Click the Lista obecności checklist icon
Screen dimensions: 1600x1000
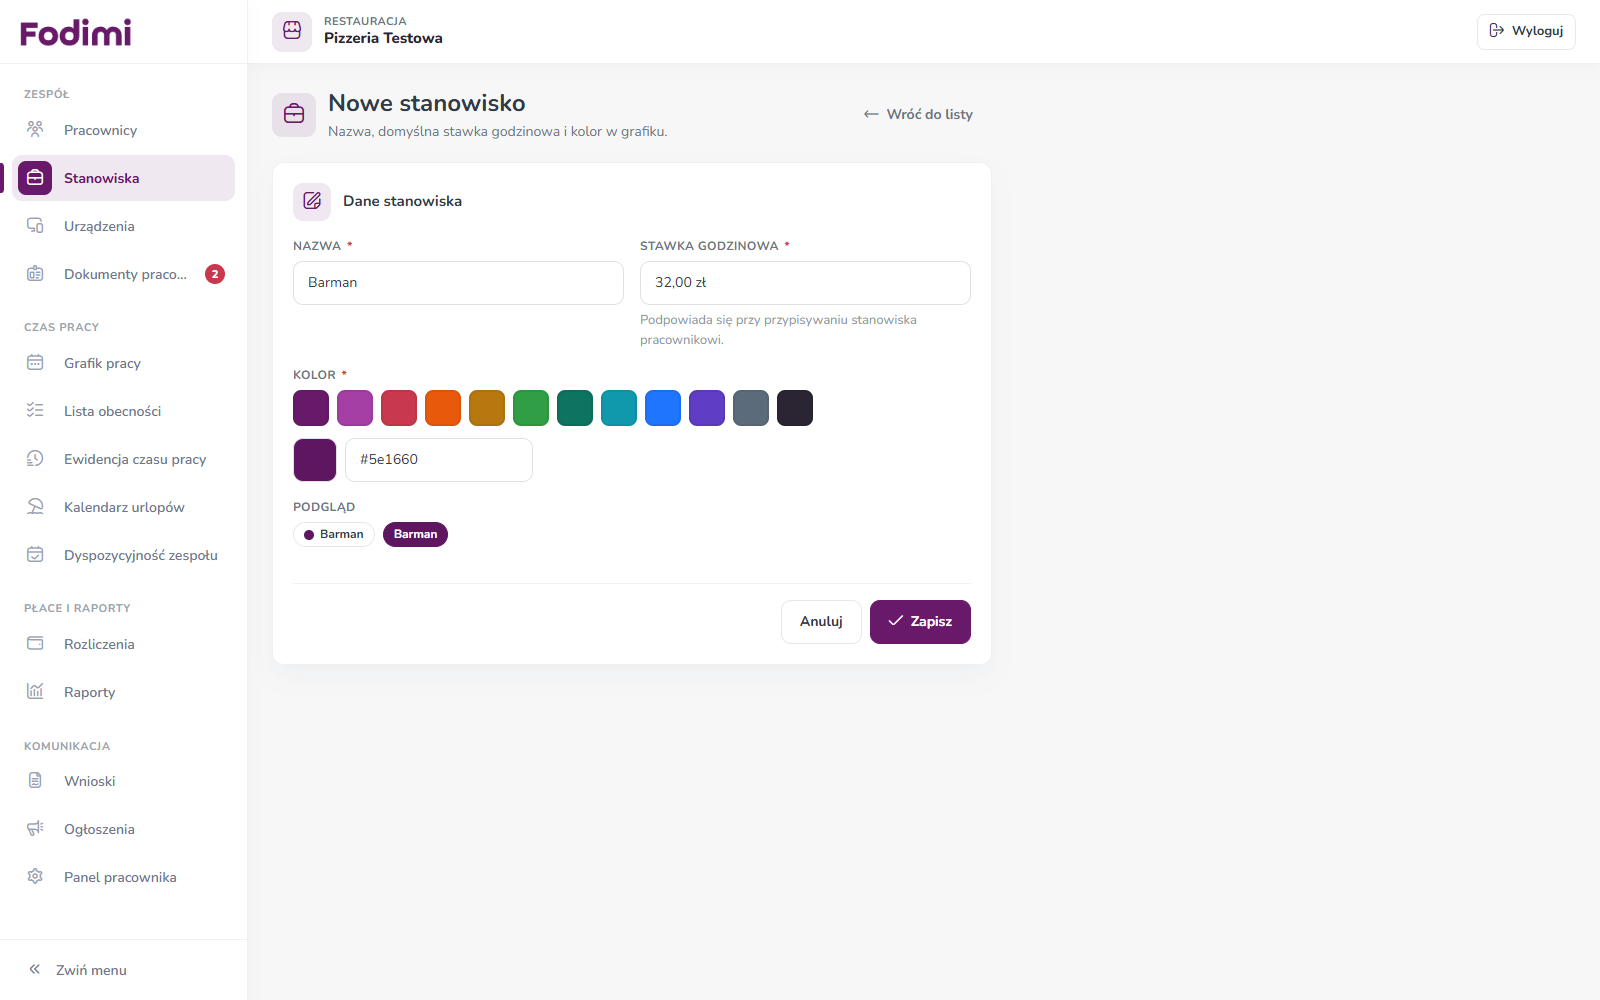(x=35, y=411)
